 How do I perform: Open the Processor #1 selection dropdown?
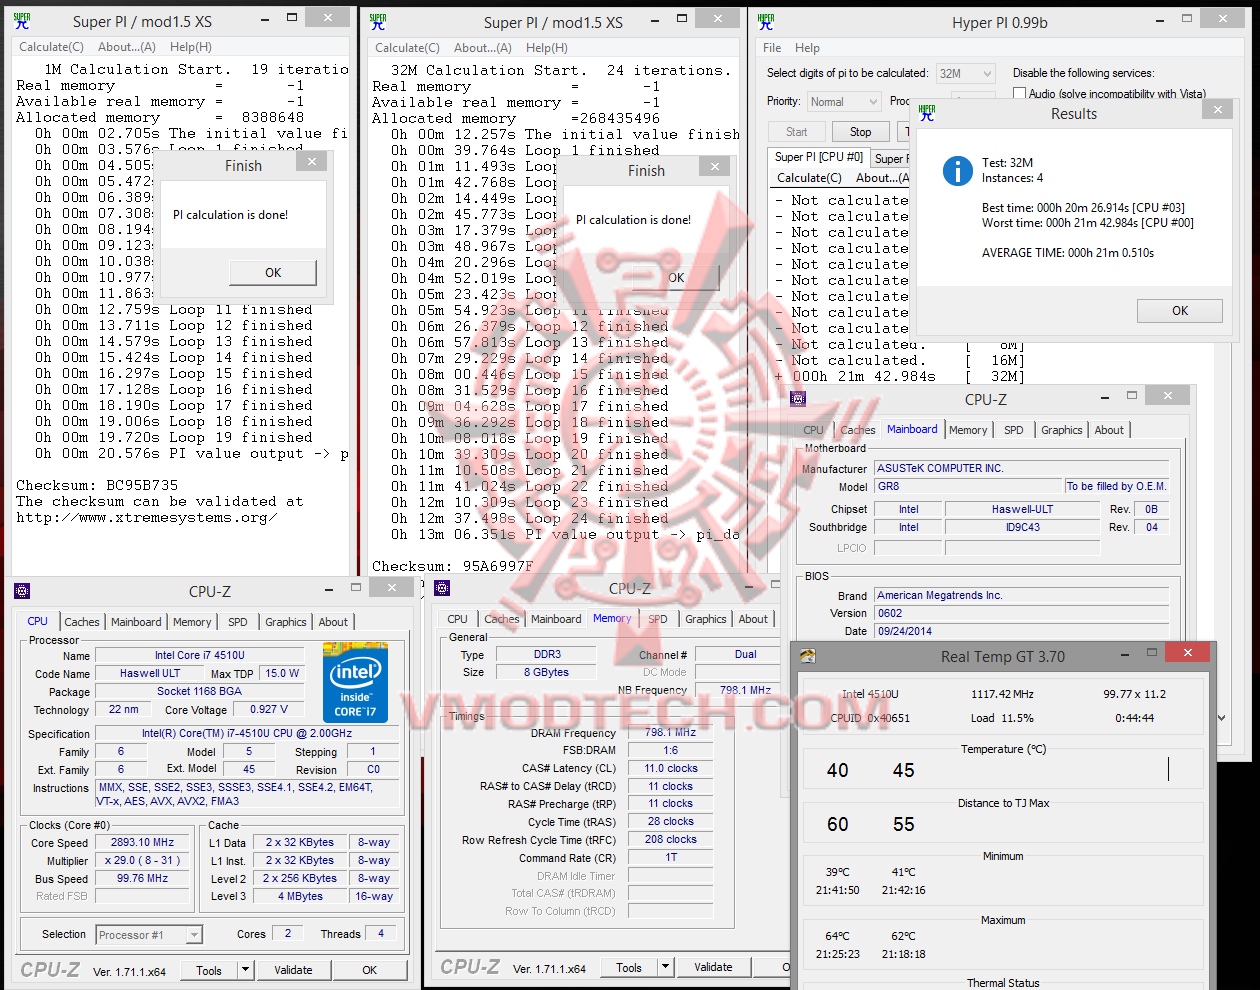(149, 935)
